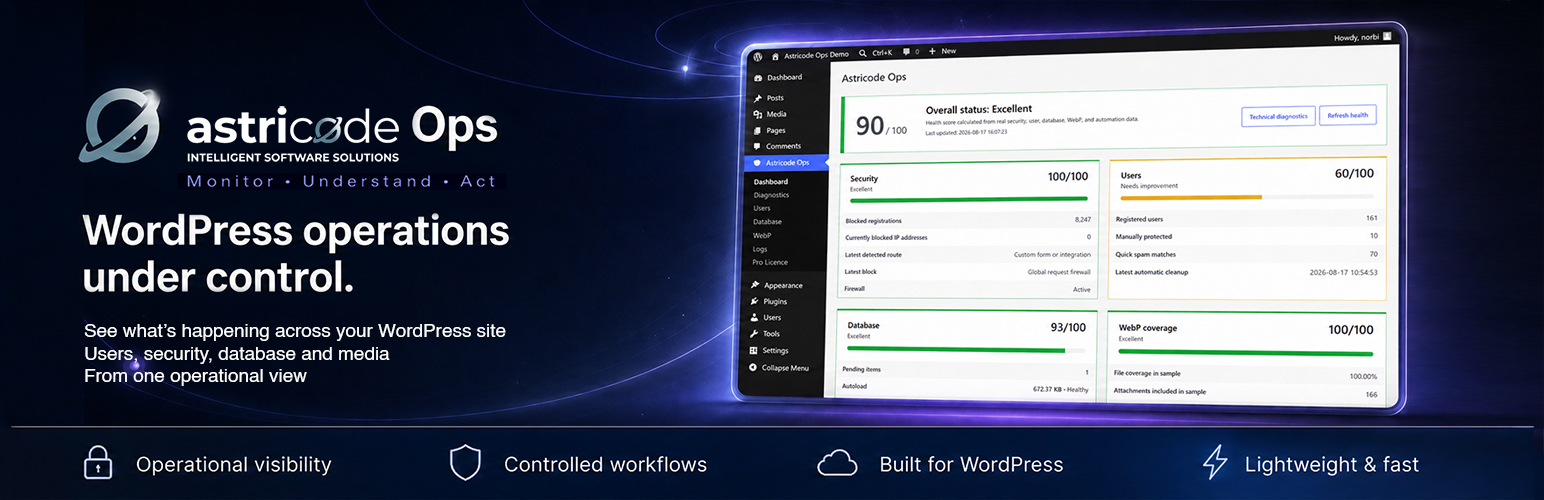Viewport: 1544px width, 500px height.
Task: Click the Attachments included in sample row
Action: pyautogui.click(x=1245, y=394)
